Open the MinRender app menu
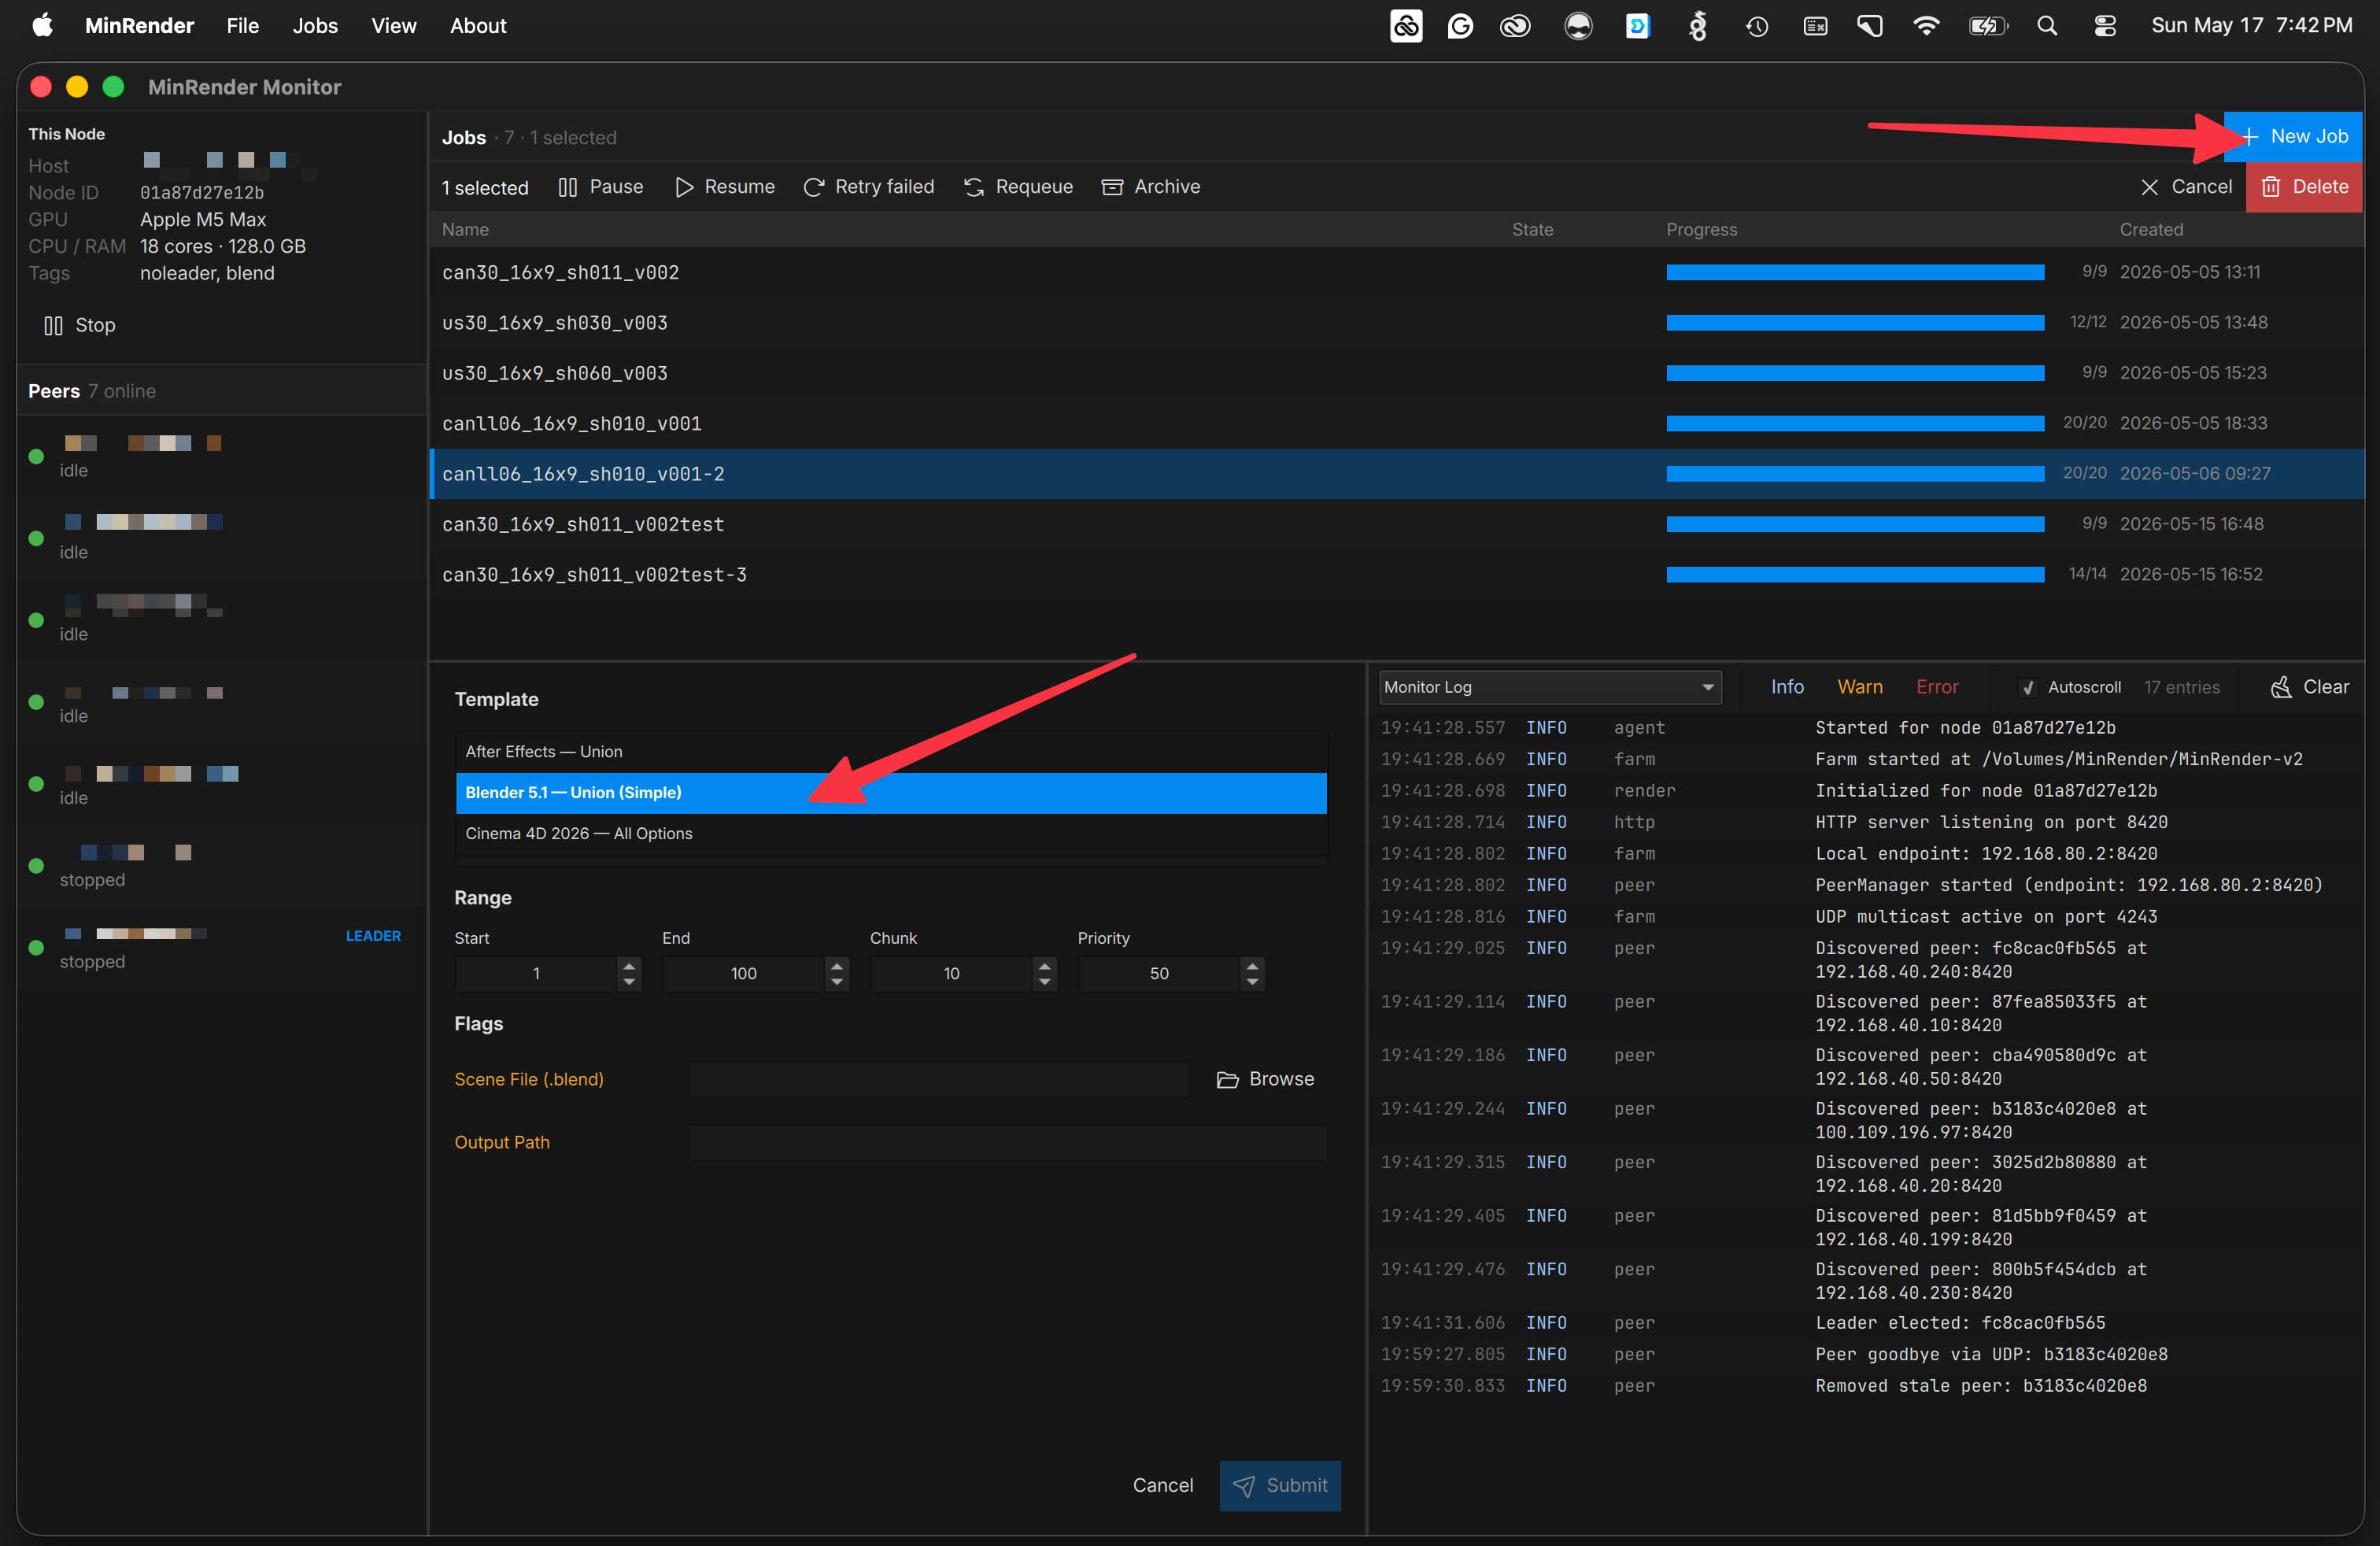 tap(139, 26)
